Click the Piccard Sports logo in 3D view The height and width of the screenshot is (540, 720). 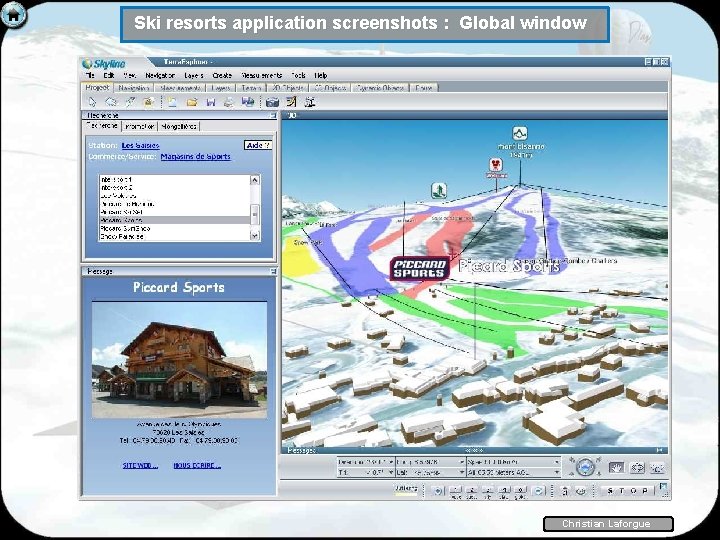pos(419,269)
